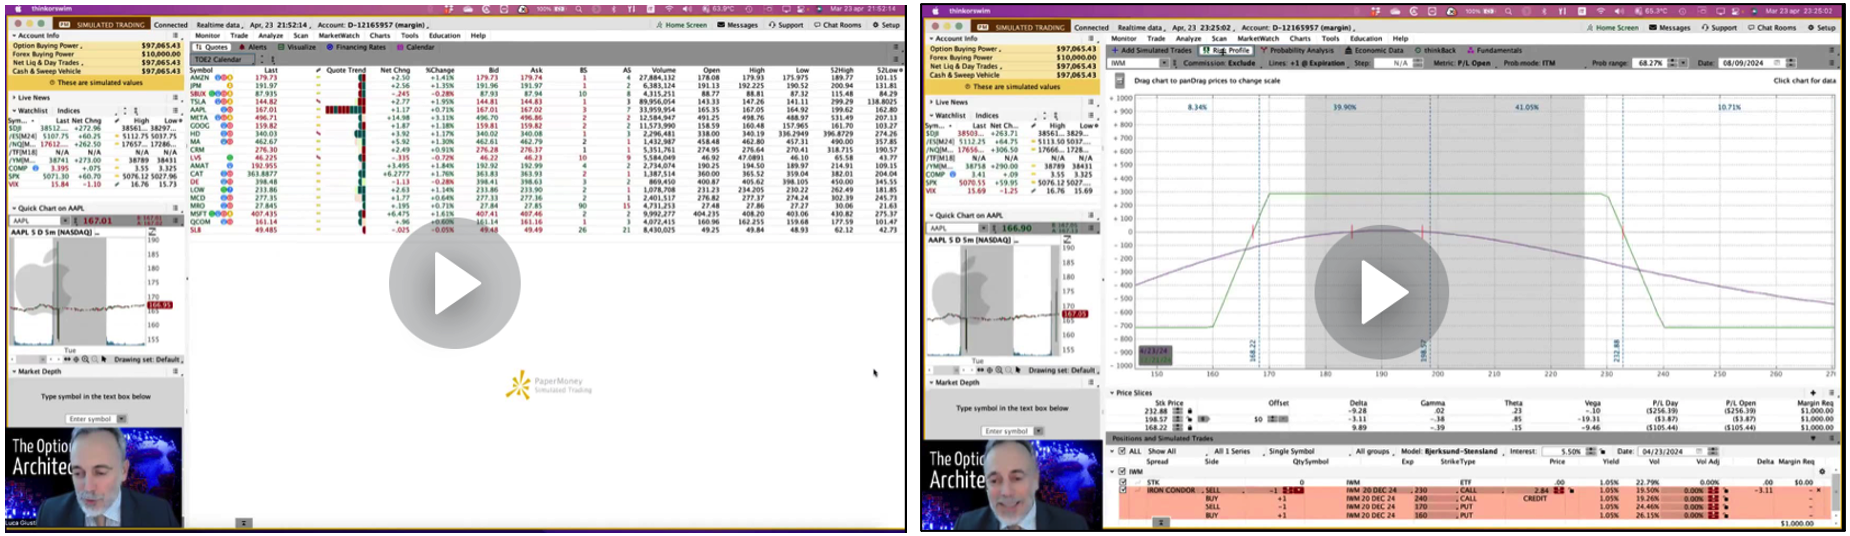Click AMZN row in left video watchlist
This screenshot has height=536, width=1850.
(545, 77)
